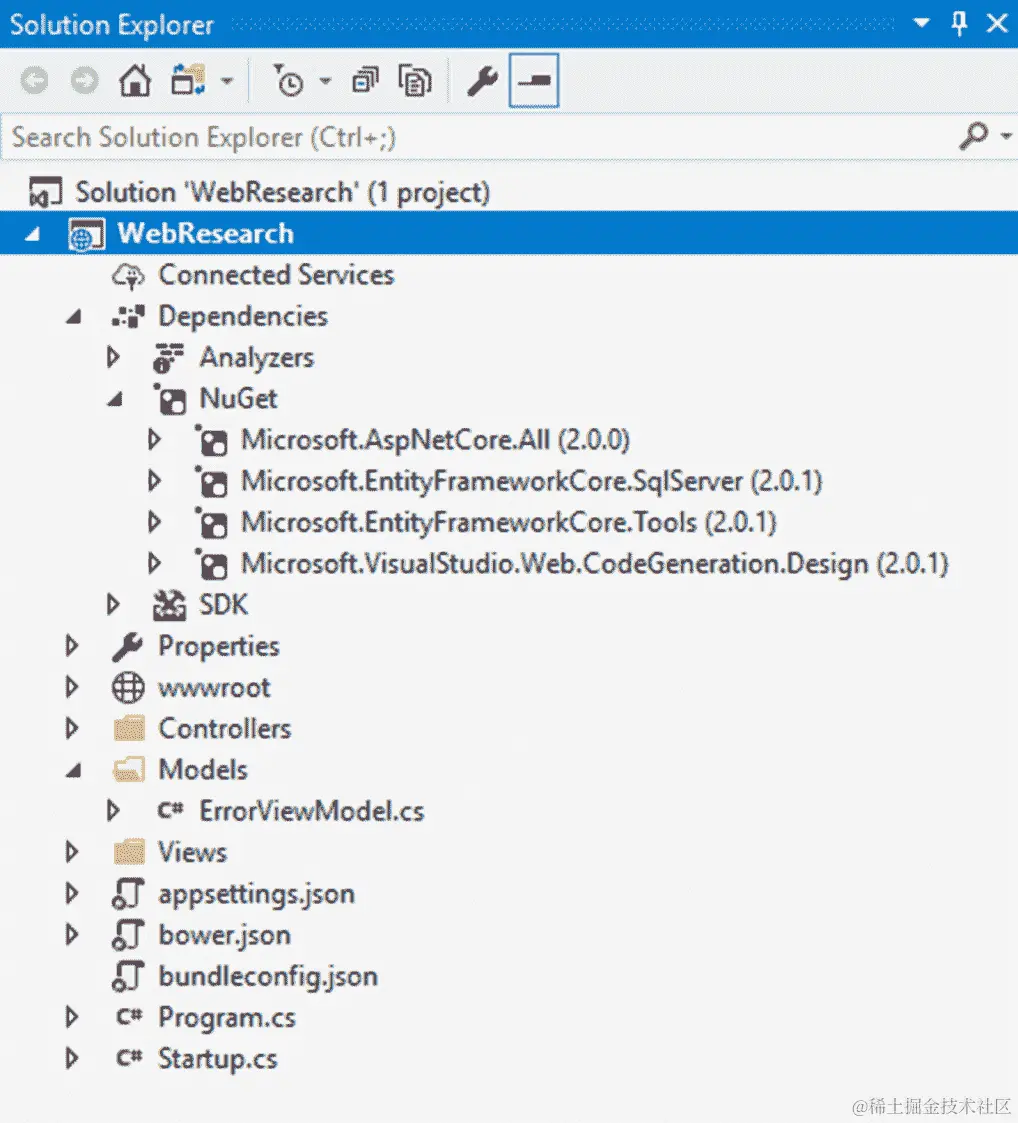Click the Views folder icon

[x=129, y=852]
